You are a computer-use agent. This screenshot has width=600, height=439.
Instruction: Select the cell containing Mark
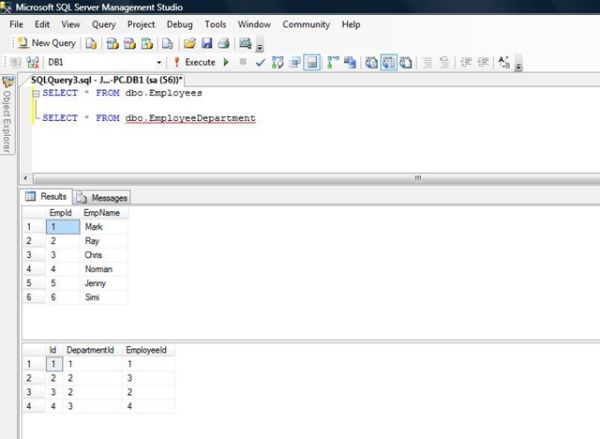point(104,227)
